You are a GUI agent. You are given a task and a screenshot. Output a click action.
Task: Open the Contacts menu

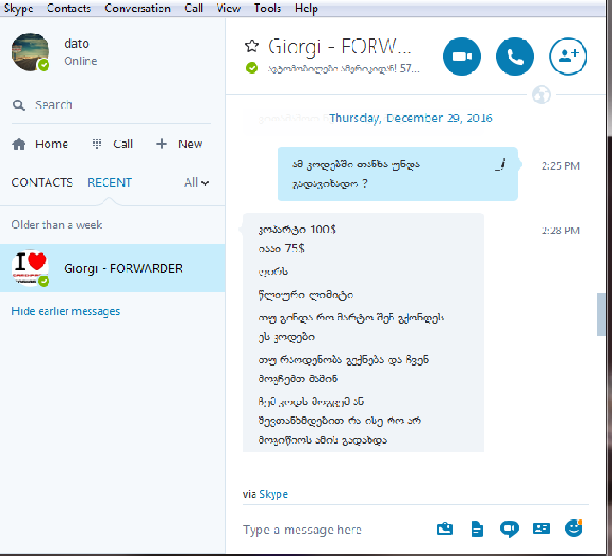(69, 8)
